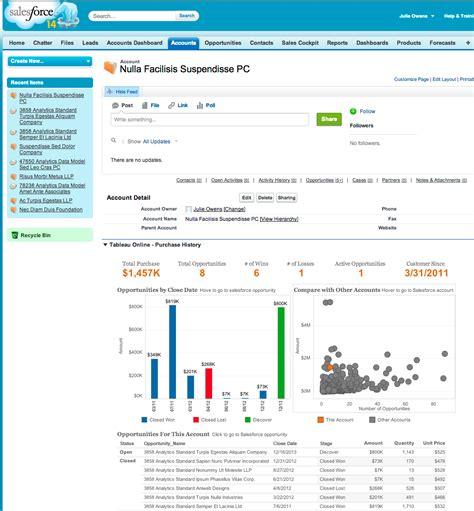Click the orange This Account scatter point
This screenshot has height=511, width=474.
tap(330, 368)
